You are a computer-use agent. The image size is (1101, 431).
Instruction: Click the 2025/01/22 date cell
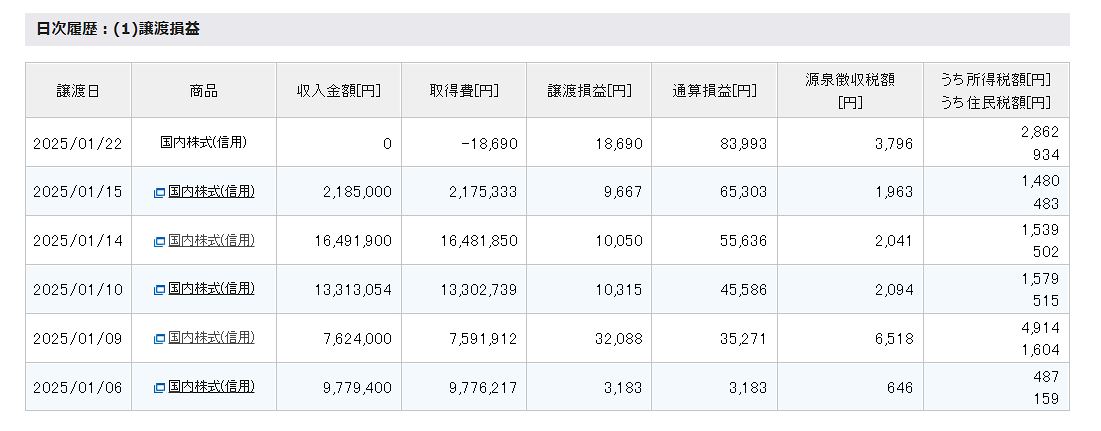78,143
